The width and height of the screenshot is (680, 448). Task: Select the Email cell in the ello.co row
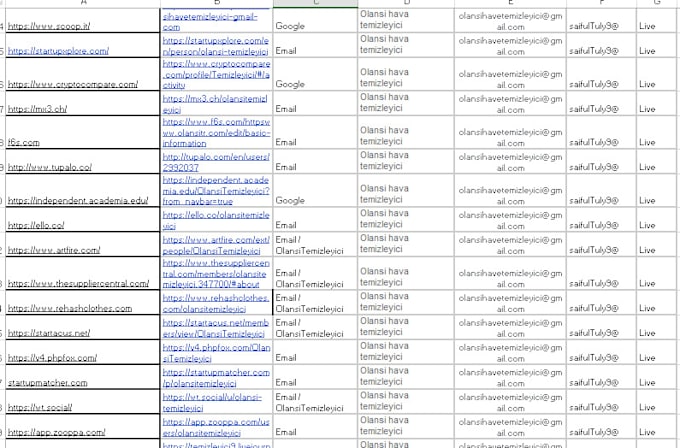pos(315,220)
